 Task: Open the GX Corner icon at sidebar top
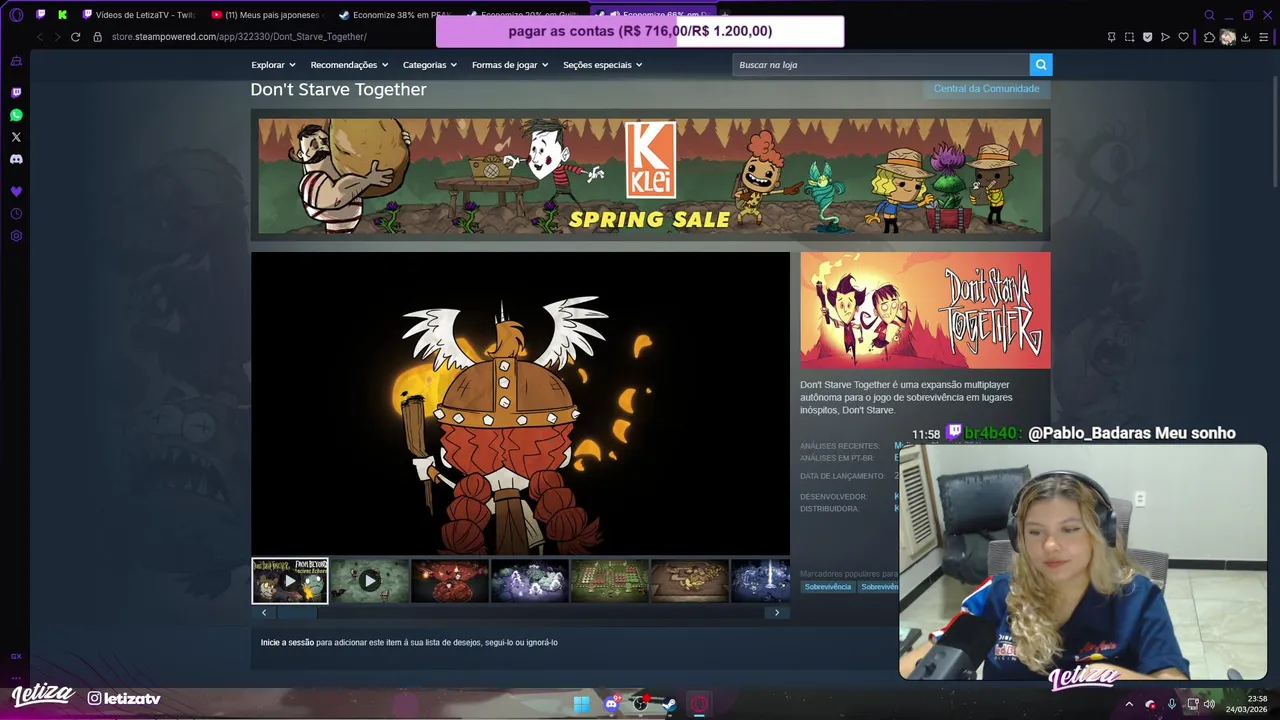coord(16,61)
